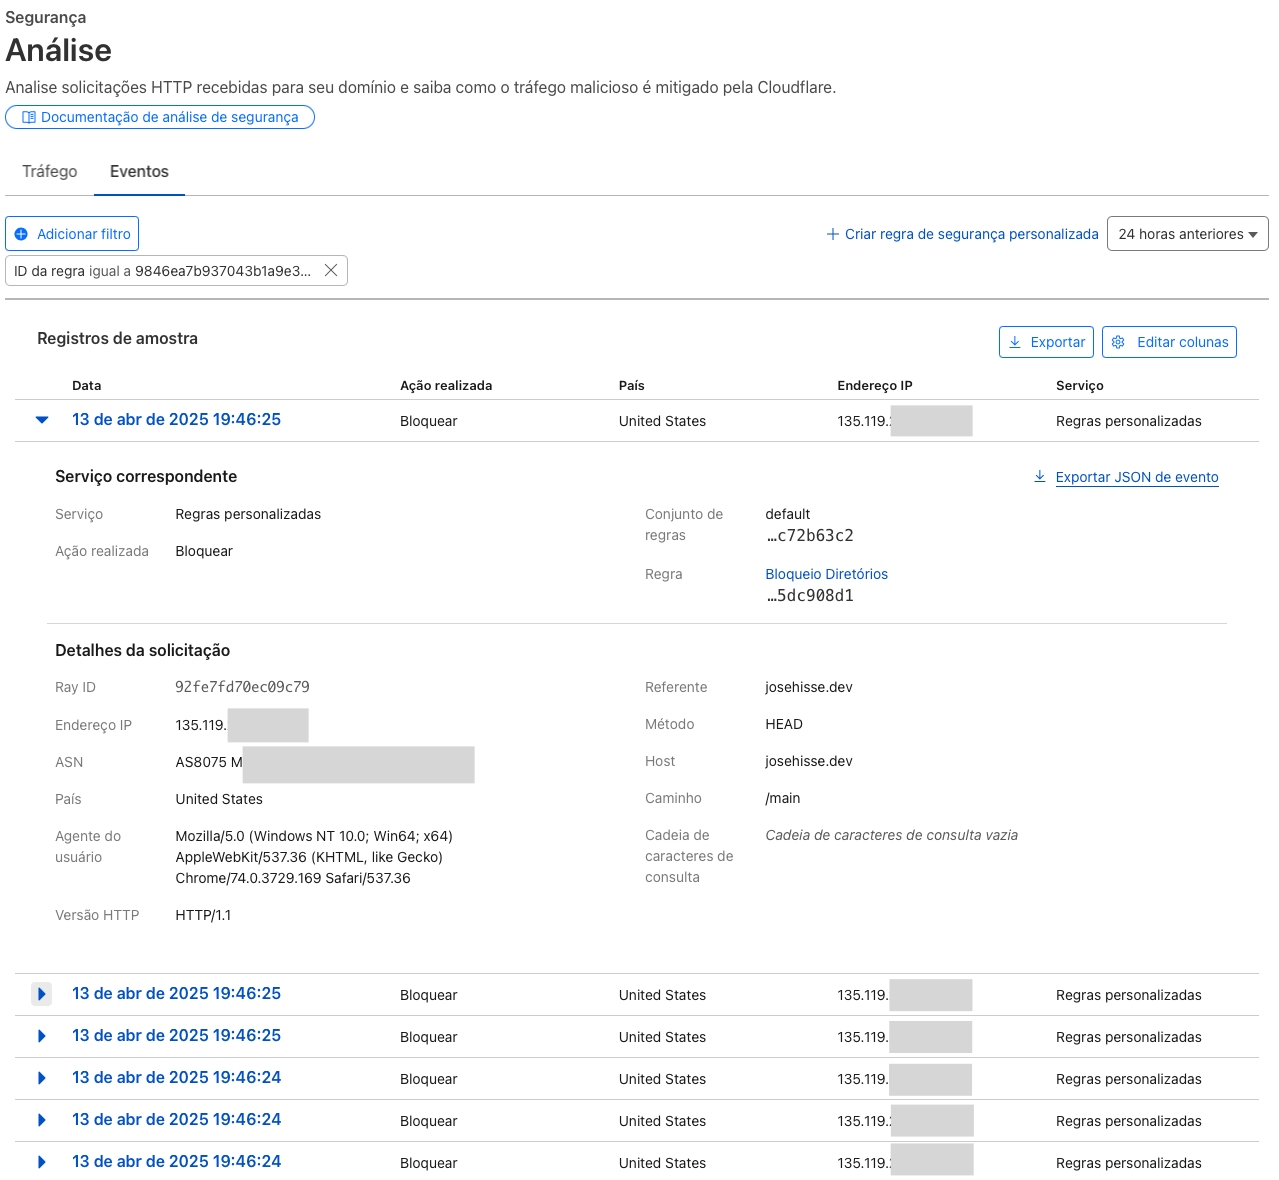
Task: Select the Eventos tab
Action: pos(139,171)
